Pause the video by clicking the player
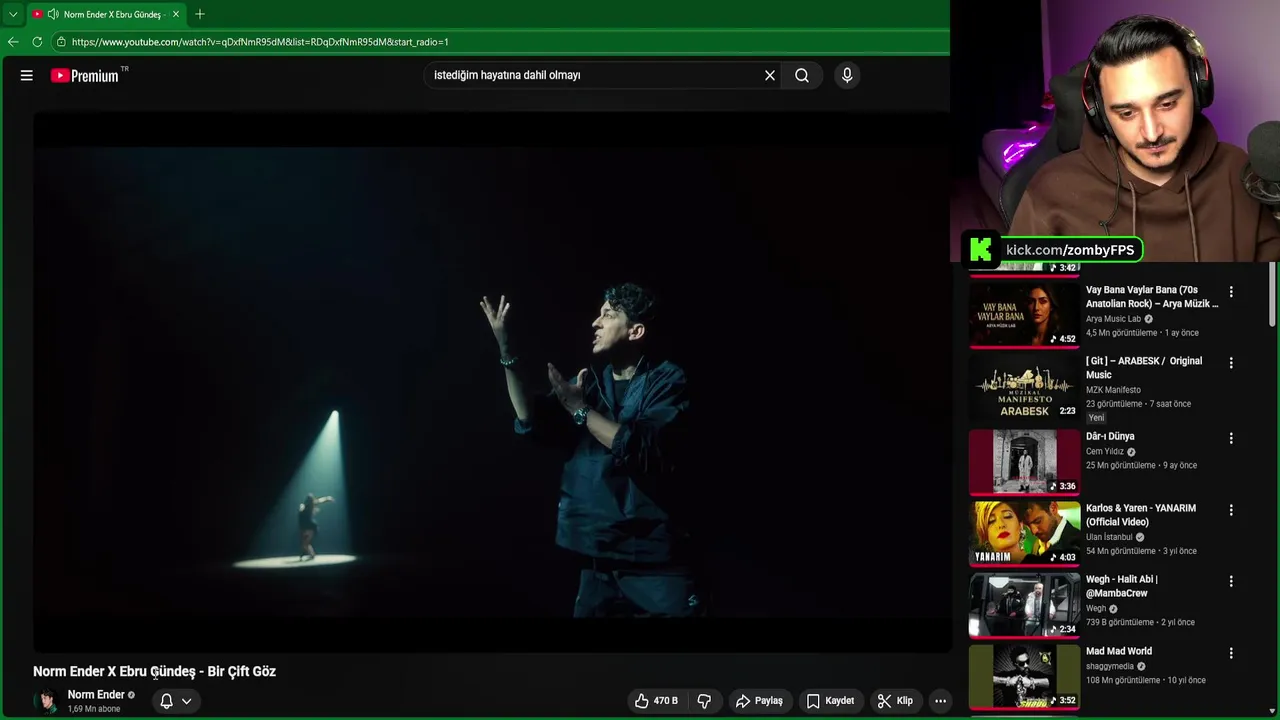The width and height of the screenshot is (1280, 720). tap(491, 380)
